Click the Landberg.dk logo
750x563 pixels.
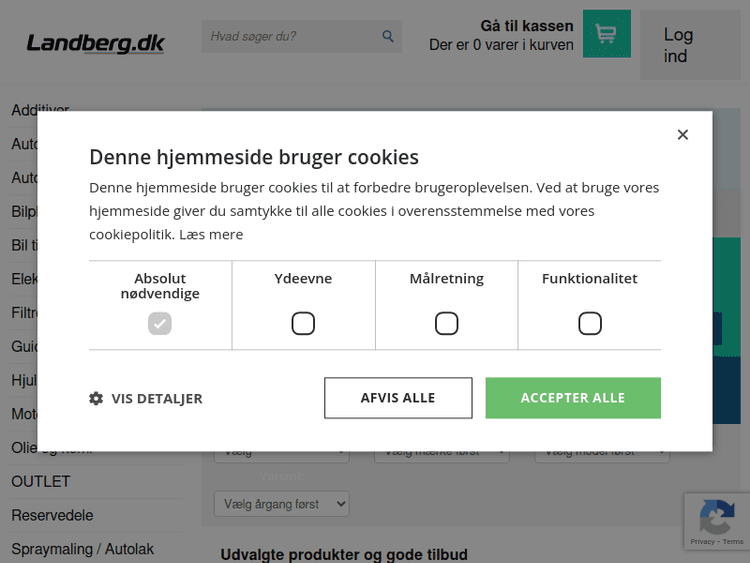pos(95,43)
